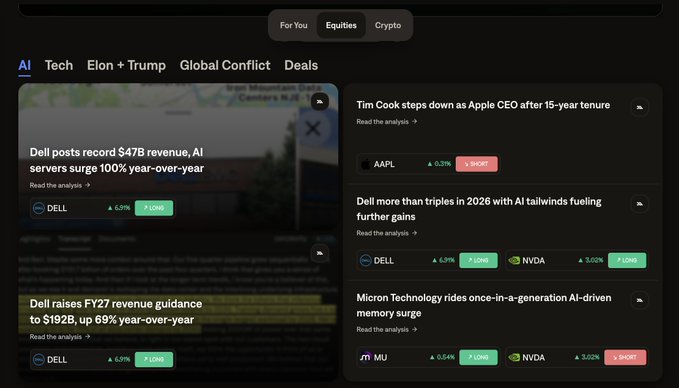
Task: Select the Equities feed tab
Action: (x=341, y=26)
